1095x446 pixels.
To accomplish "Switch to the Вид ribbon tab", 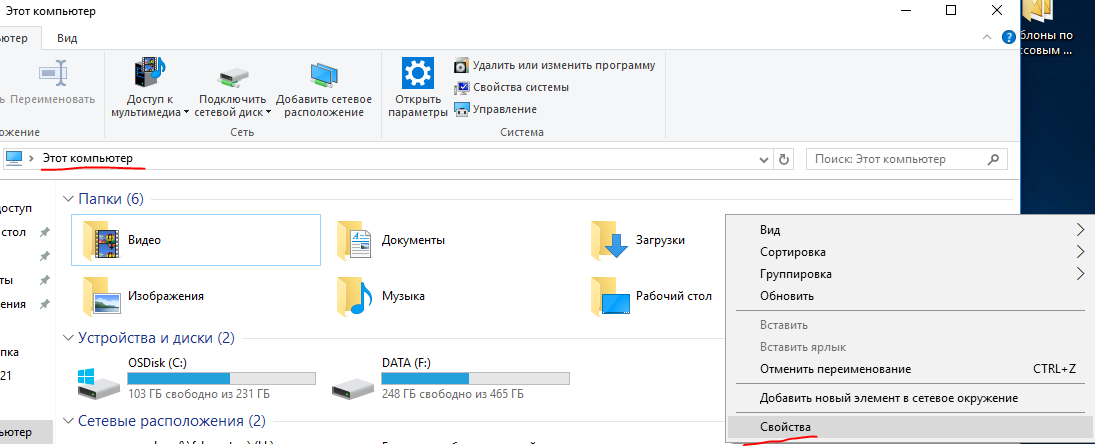I will click(x=67, y=38).
